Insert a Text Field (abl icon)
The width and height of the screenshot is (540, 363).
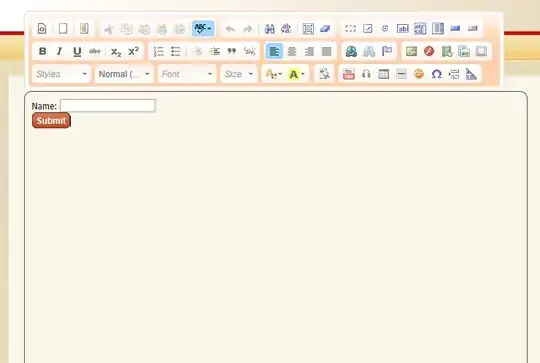pos(403,29)
